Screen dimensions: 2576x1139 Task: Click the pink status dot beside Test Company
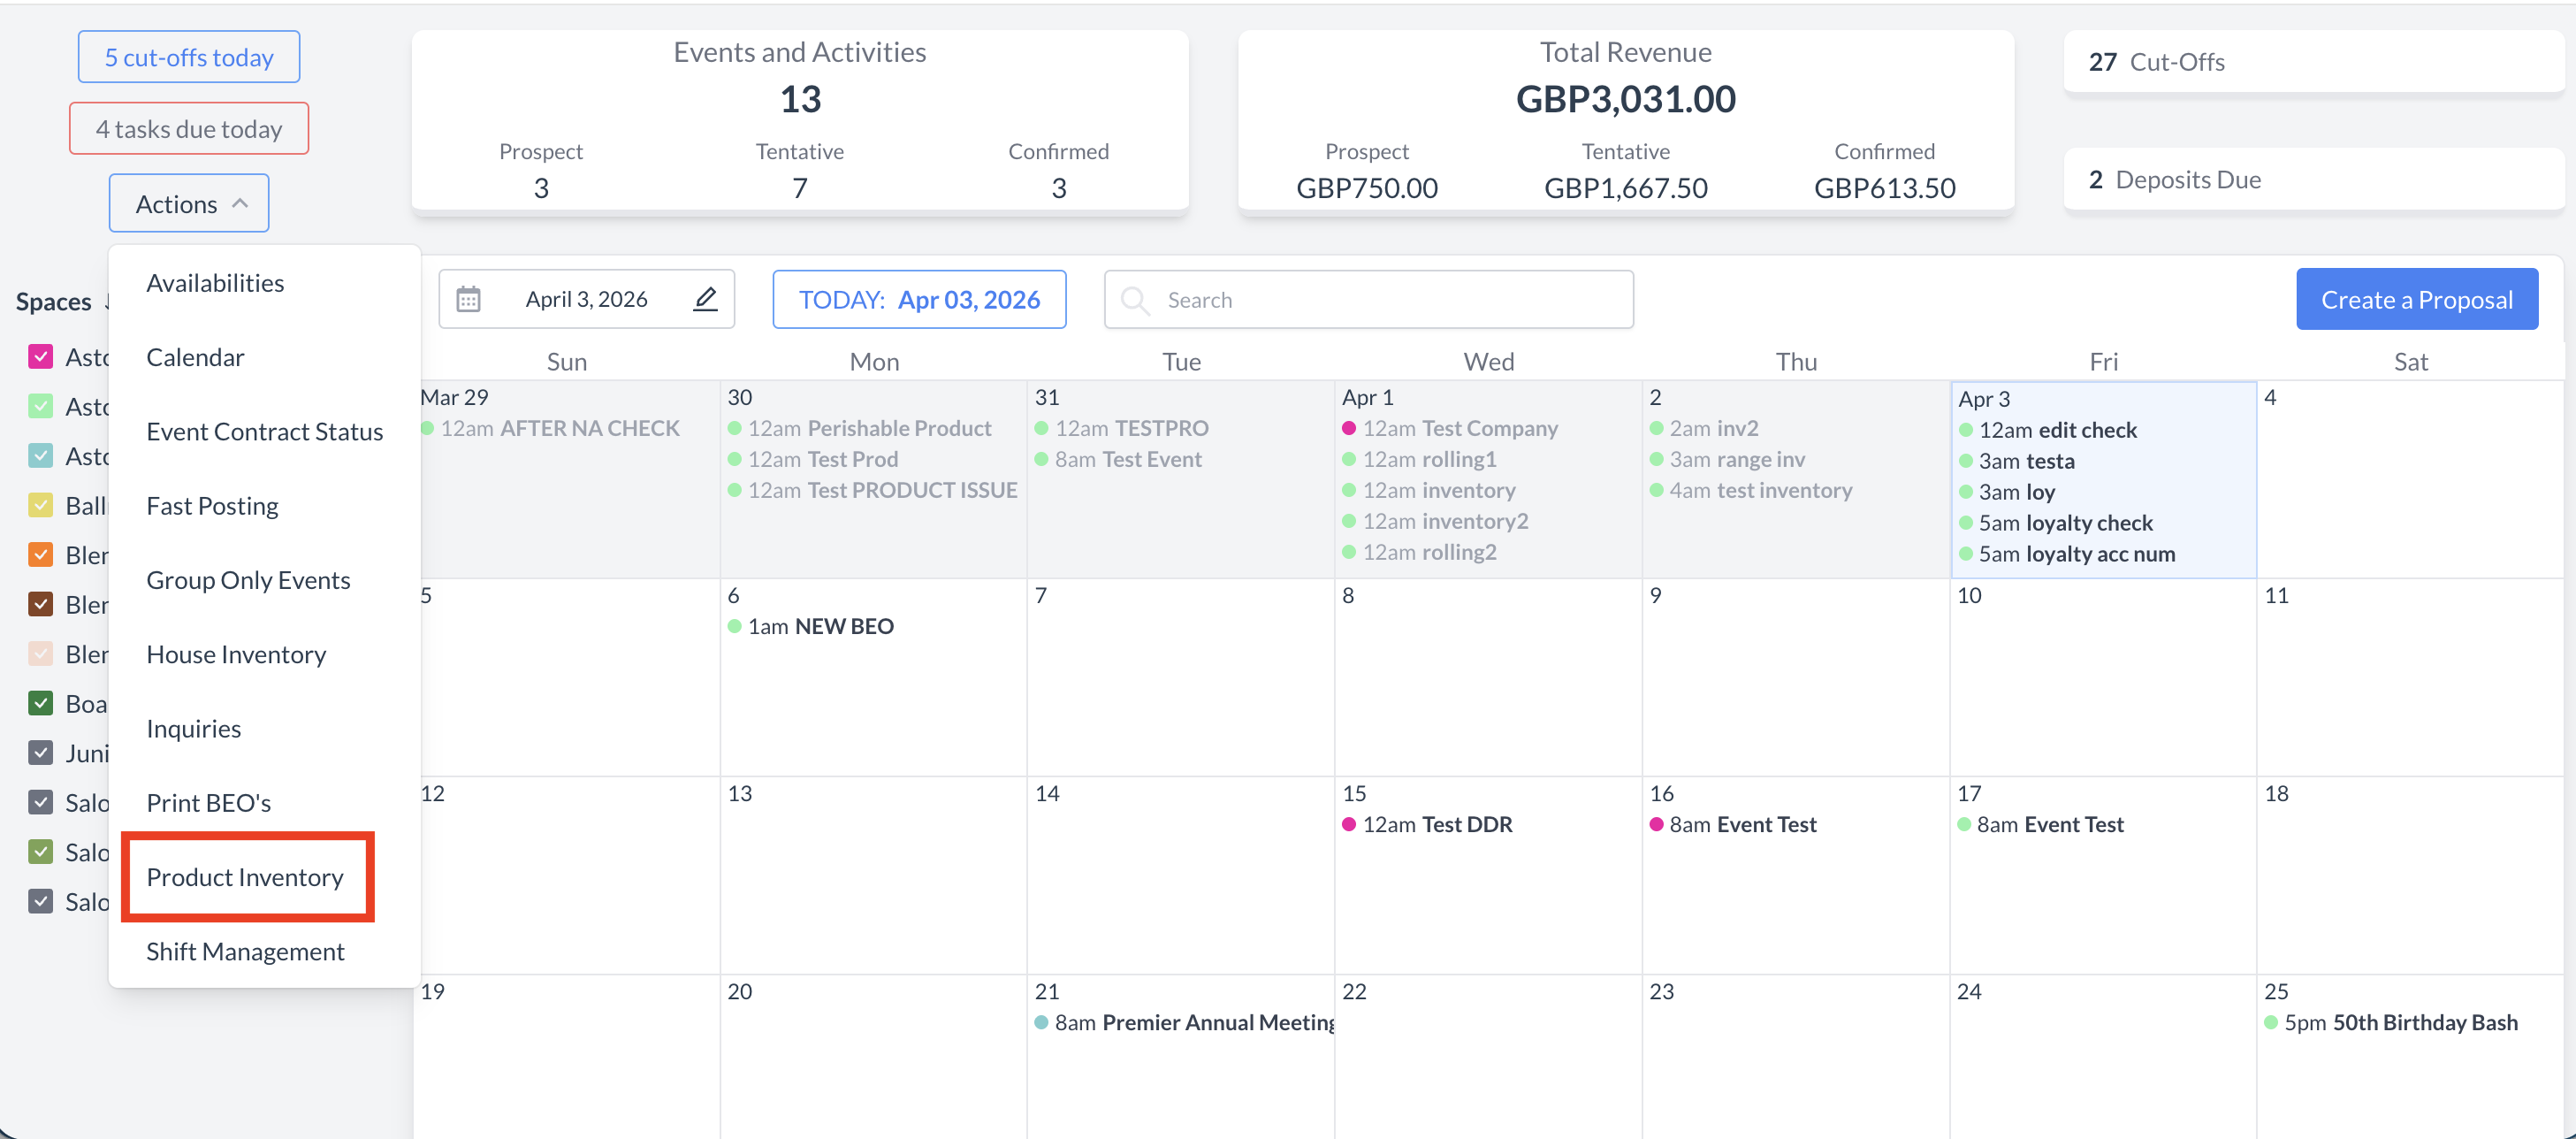1349,428
